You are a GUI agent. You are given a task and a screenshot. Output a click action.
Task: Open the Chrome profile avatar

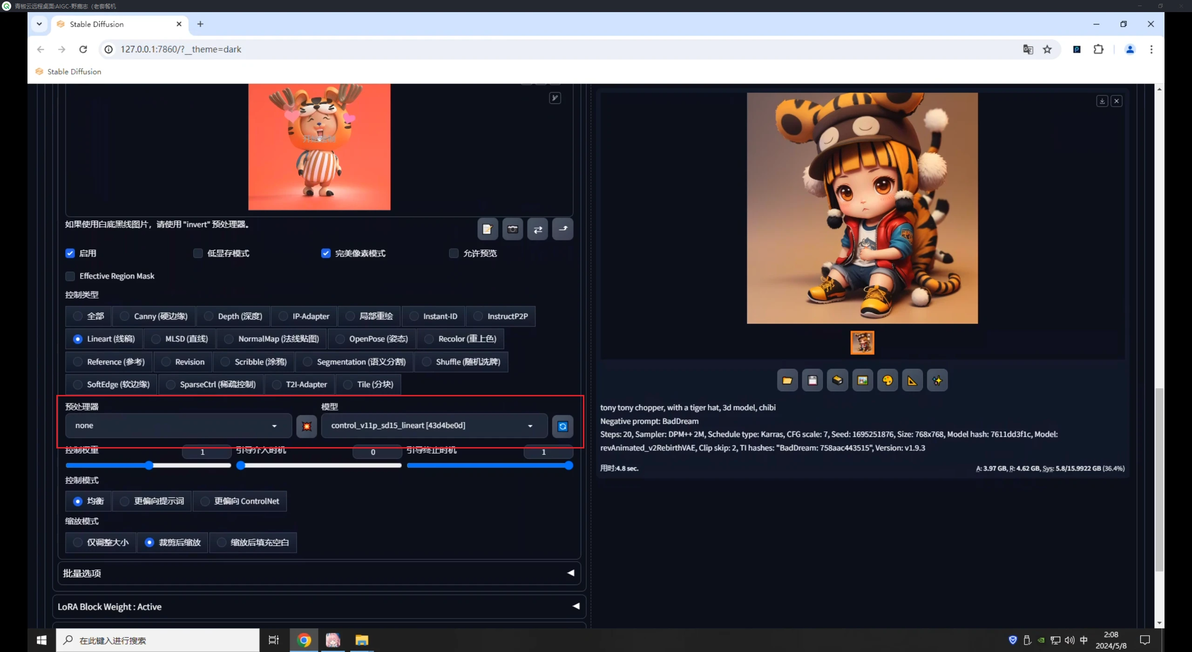pyautogui.click(x=1130, y=49)
